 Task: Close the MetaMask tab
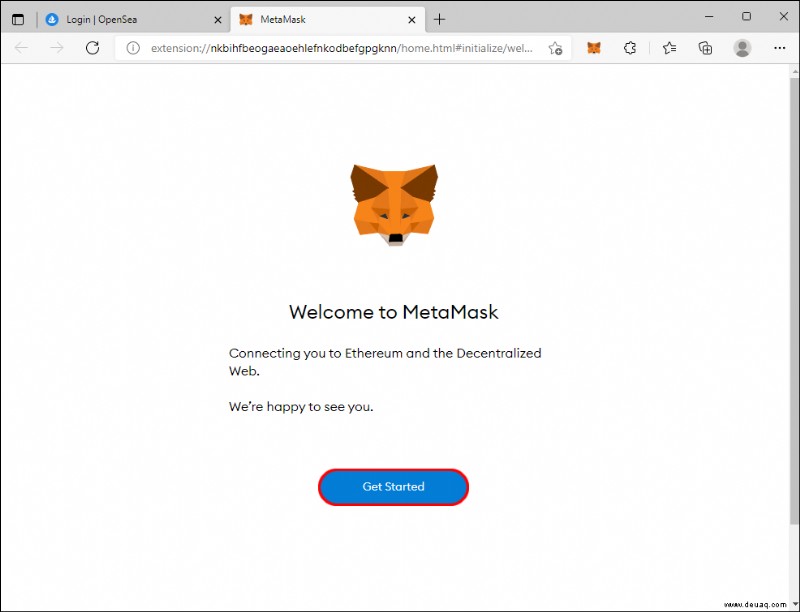tap(412, 20)
